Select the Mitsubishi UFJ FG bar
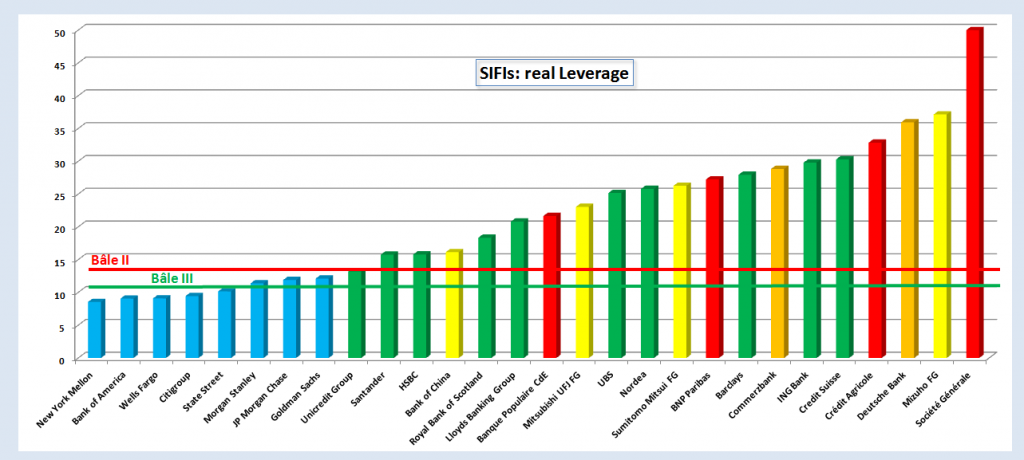 click(585, 281)
